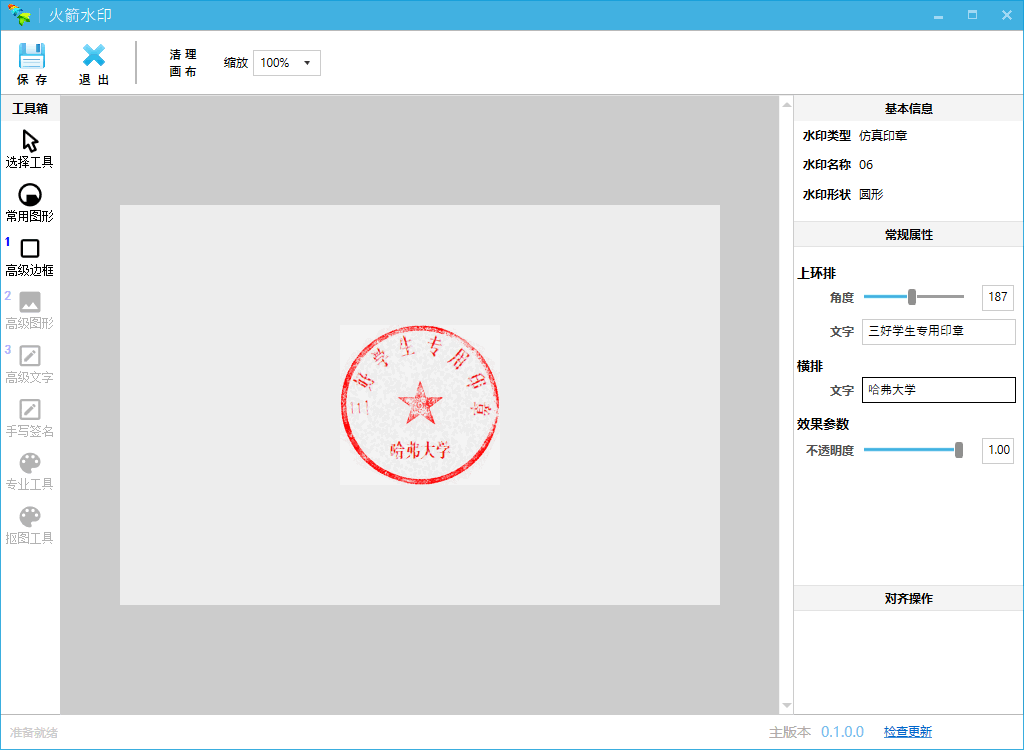Collapse the 常规属性 panel section
Image resolution: width=1024 pixels, height=750 pixels.
[907, 233]
